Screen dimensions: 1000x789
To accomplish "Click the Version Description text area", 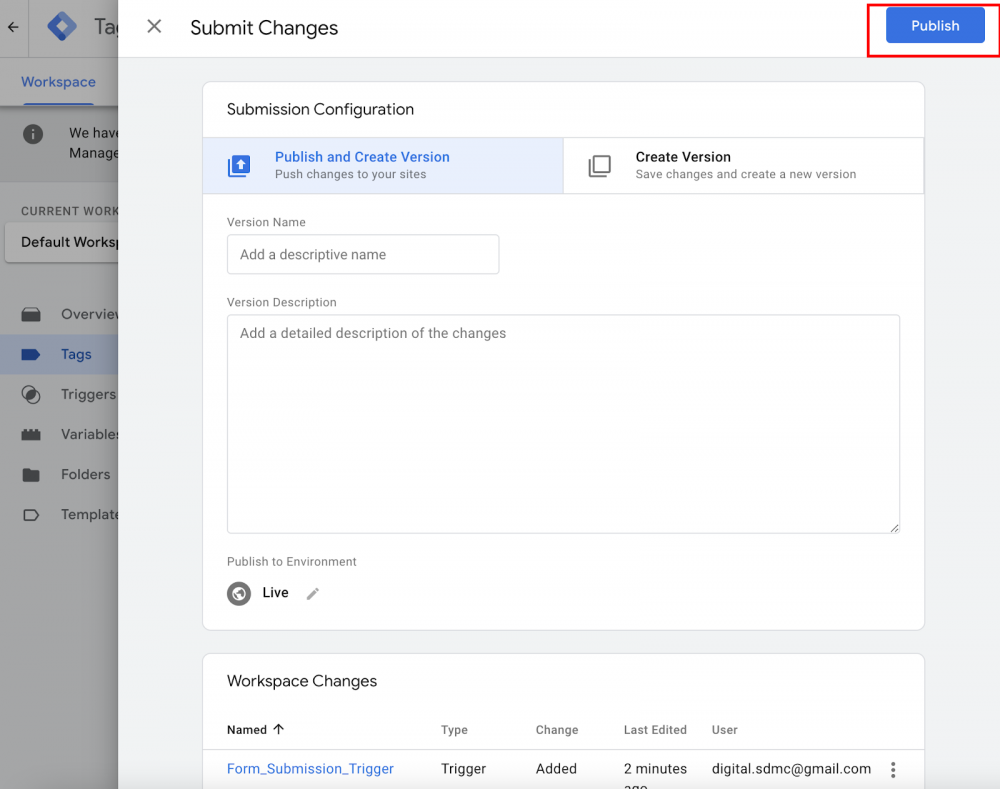I will tap(563, 424).
